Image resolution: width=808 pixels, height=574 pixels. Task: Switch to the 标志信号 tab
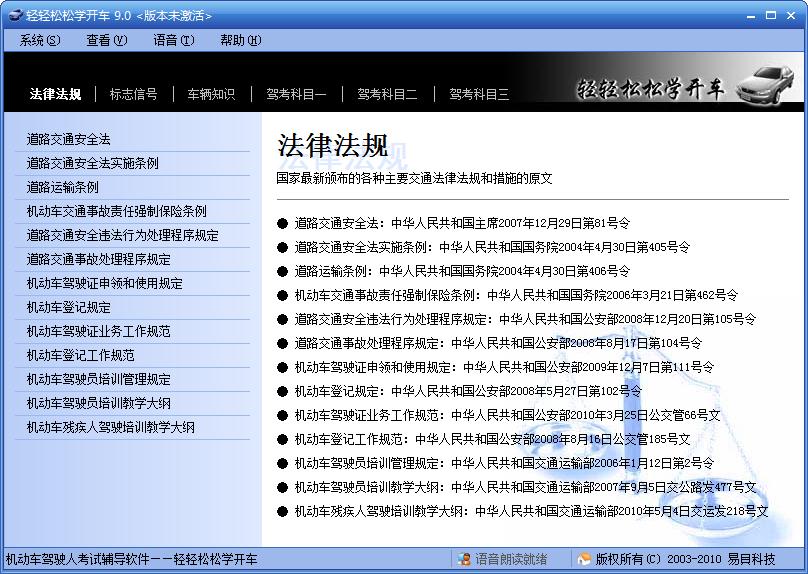[133, 94]
